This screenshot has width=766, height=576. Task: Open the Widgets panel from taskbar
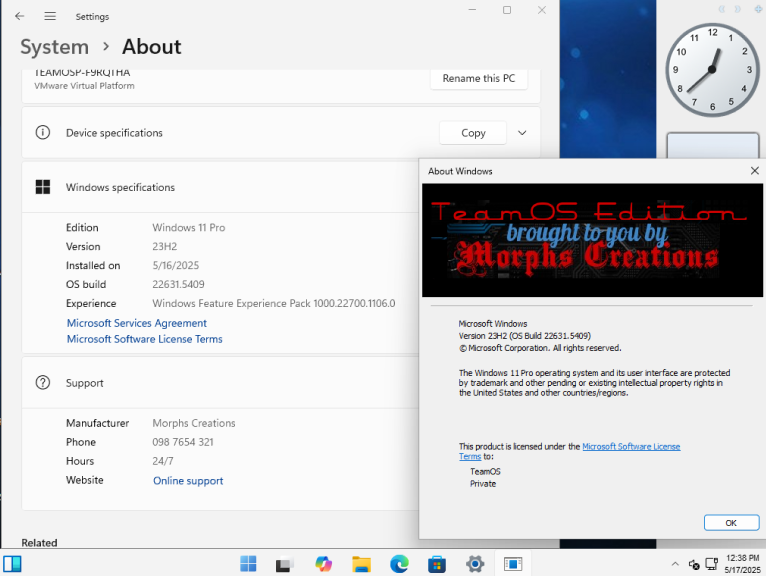(12, 564)
